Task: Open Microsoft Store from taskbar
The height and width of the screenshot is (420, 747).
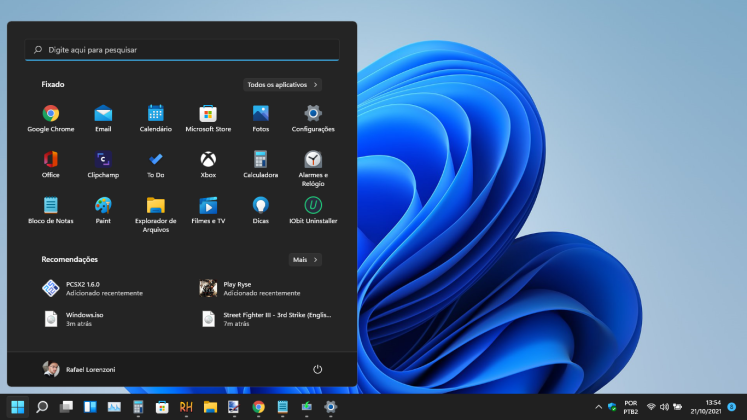Action: pyautogui.click(x=162, y=407)
